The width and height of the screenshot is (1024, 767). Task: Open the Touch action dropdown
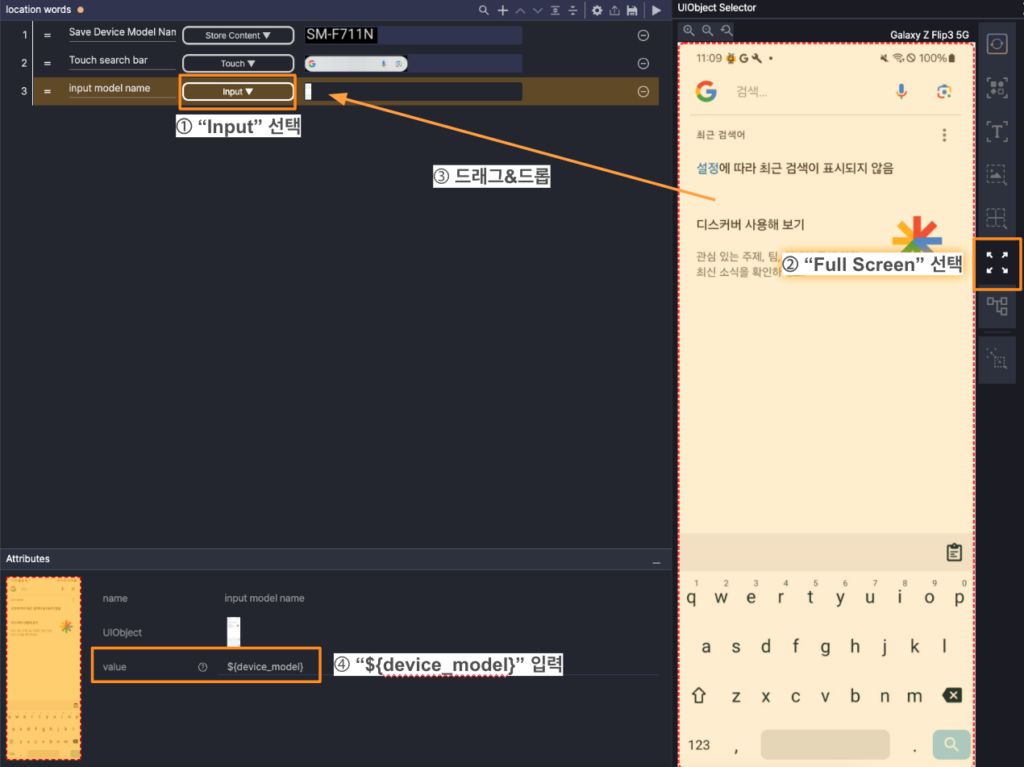pyautogui.click(x=238, y=64)
